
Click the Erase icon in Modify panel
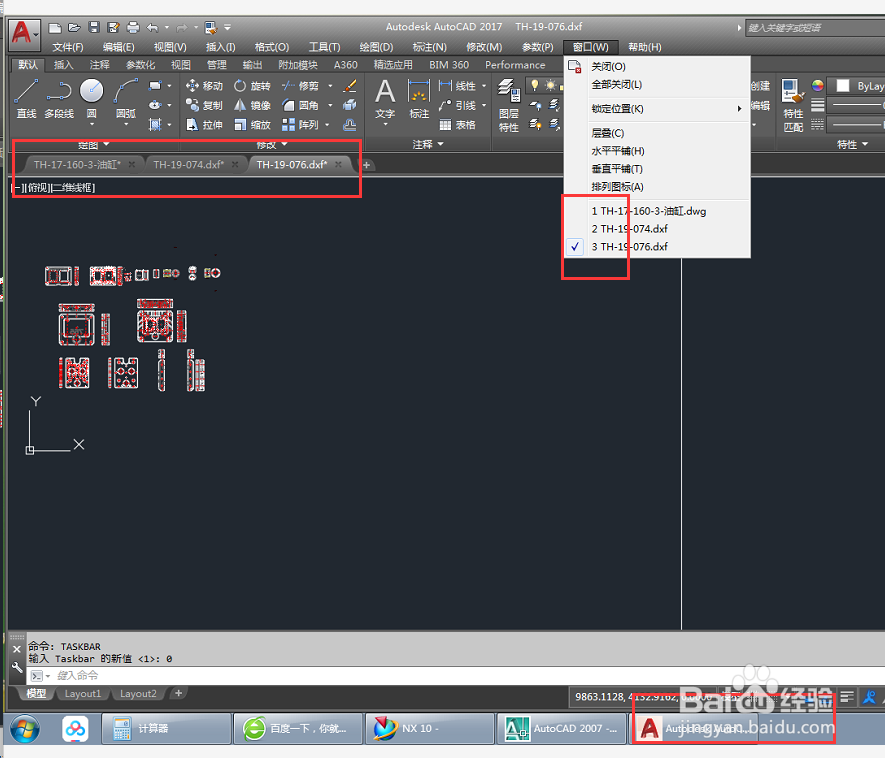350,86
